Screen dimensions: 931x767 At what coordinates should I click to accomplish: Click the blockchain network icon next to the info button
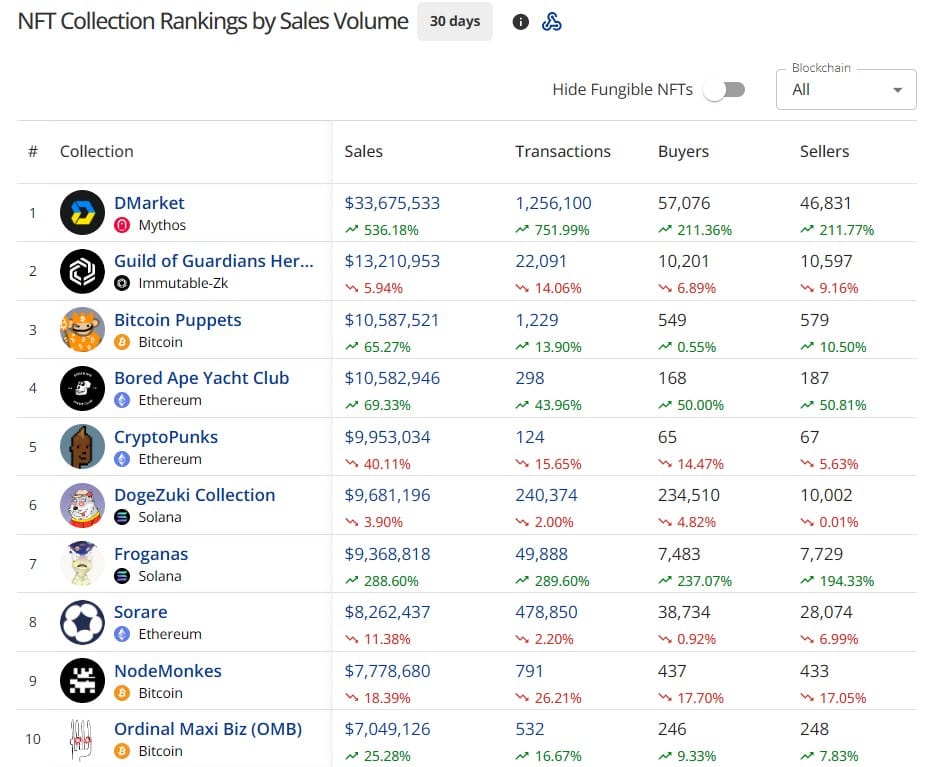click(552, 21)
